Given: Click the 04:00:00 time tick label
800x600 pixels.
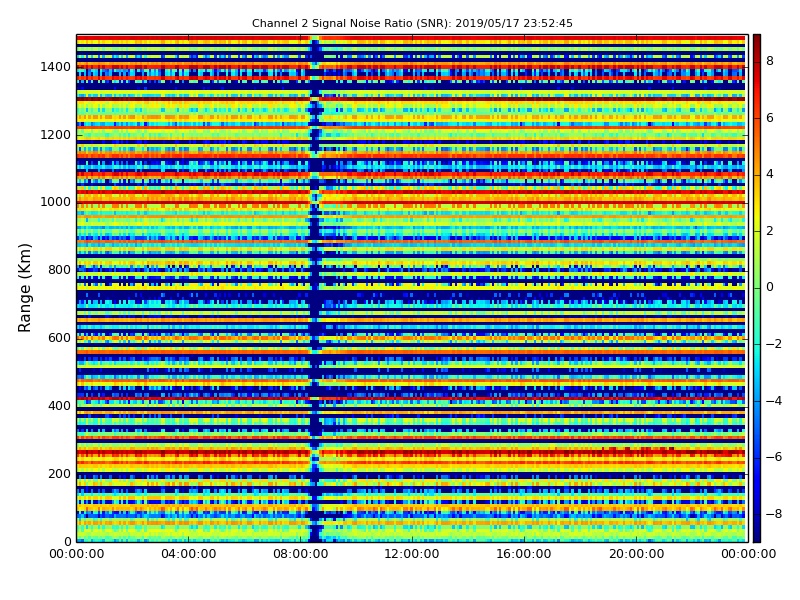Looking at the screenshot, I should [x=188, y=554].
